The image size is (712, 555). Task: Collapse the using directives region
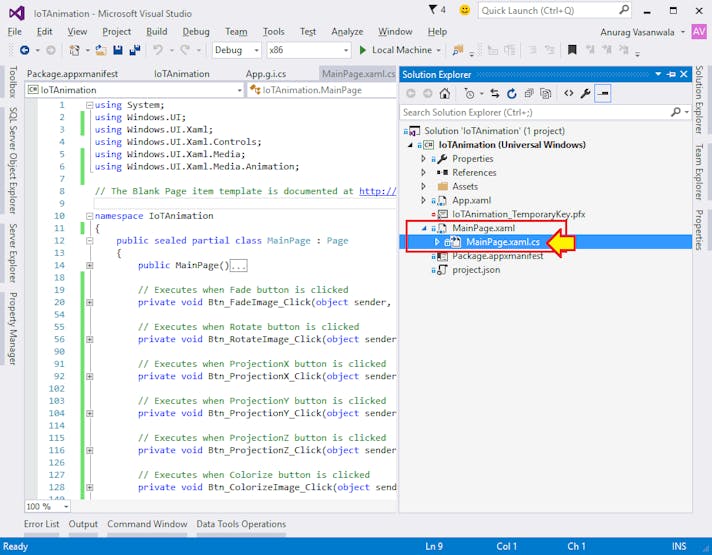pos(89,105)
